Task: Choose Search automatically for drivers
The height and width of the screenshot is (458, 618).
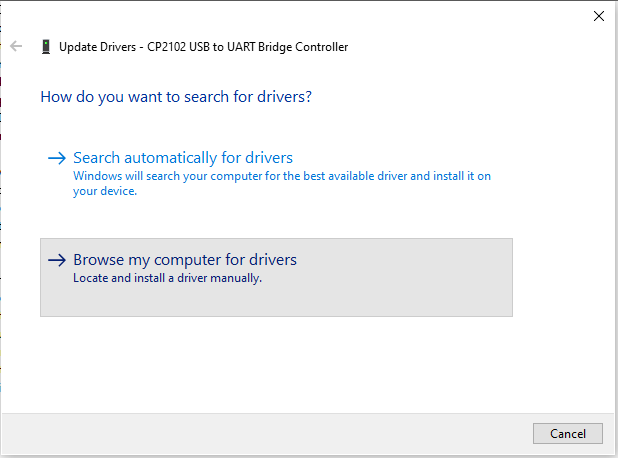Action: (183, 158)
